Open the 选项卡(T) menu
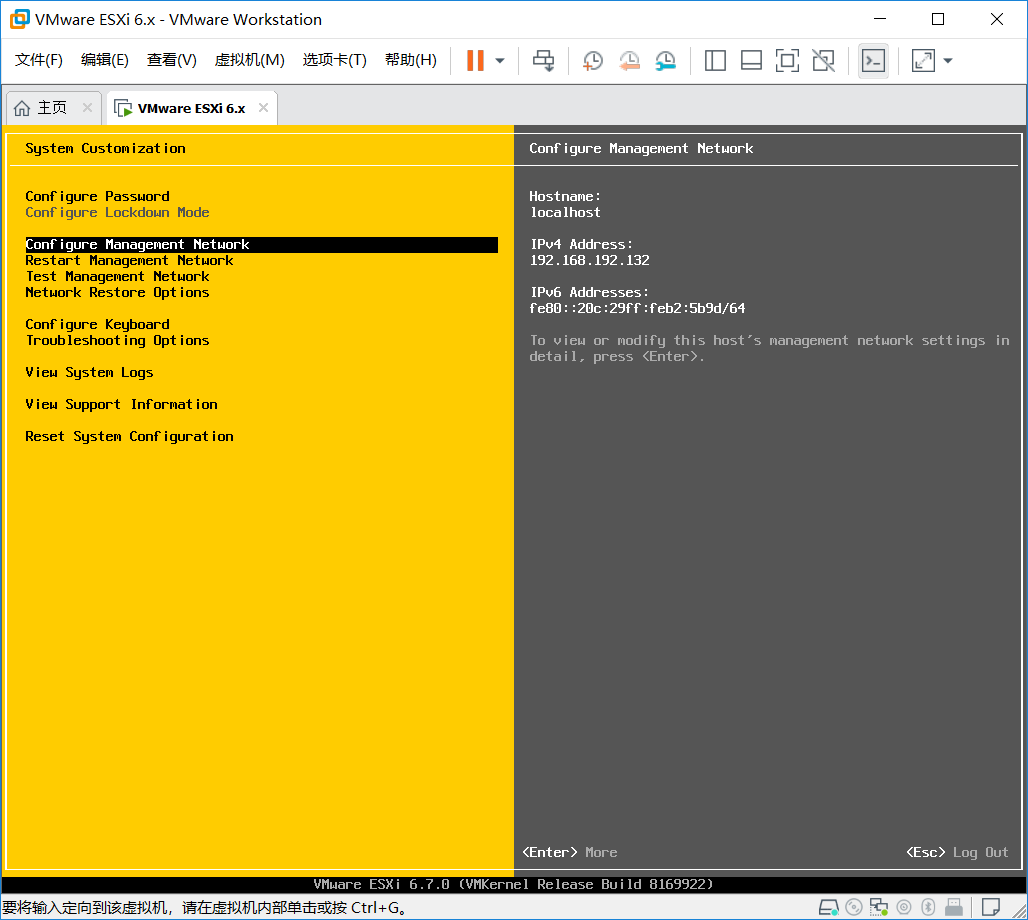Image resolution: width=1028 pixels, height=920 pixels. pos(334,60)
